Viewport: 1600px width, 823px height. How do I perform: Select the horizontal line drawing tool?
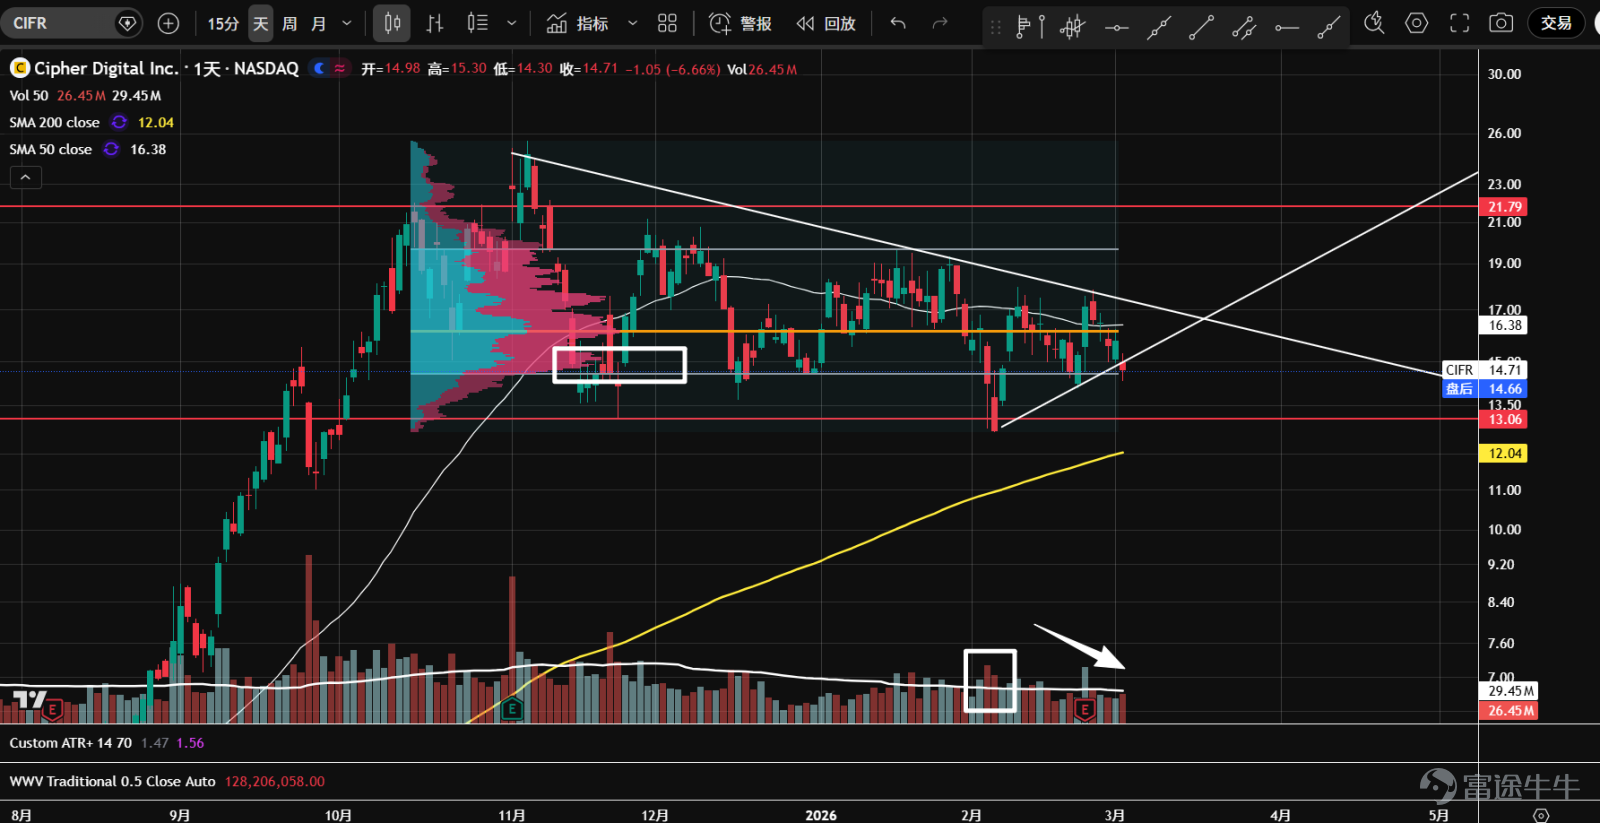1116,27
